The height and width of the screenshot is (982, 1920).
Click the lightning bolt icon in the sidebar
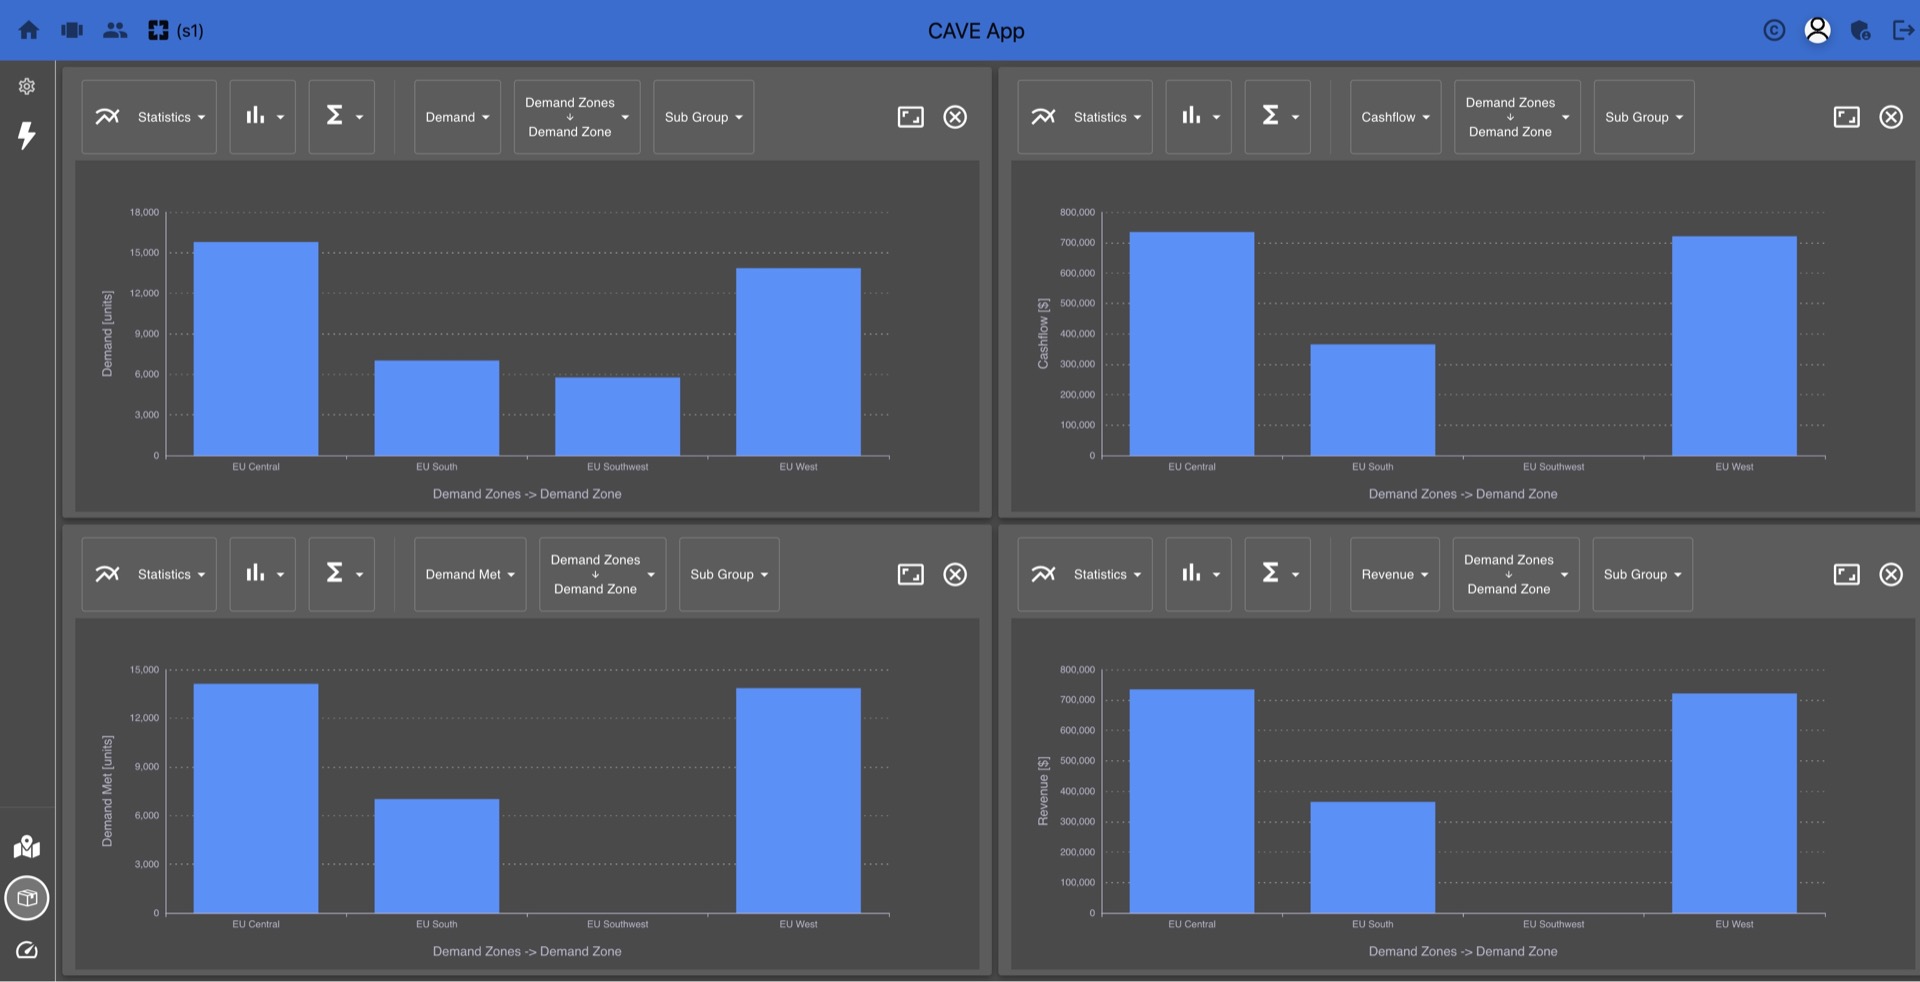pos(27,137)
